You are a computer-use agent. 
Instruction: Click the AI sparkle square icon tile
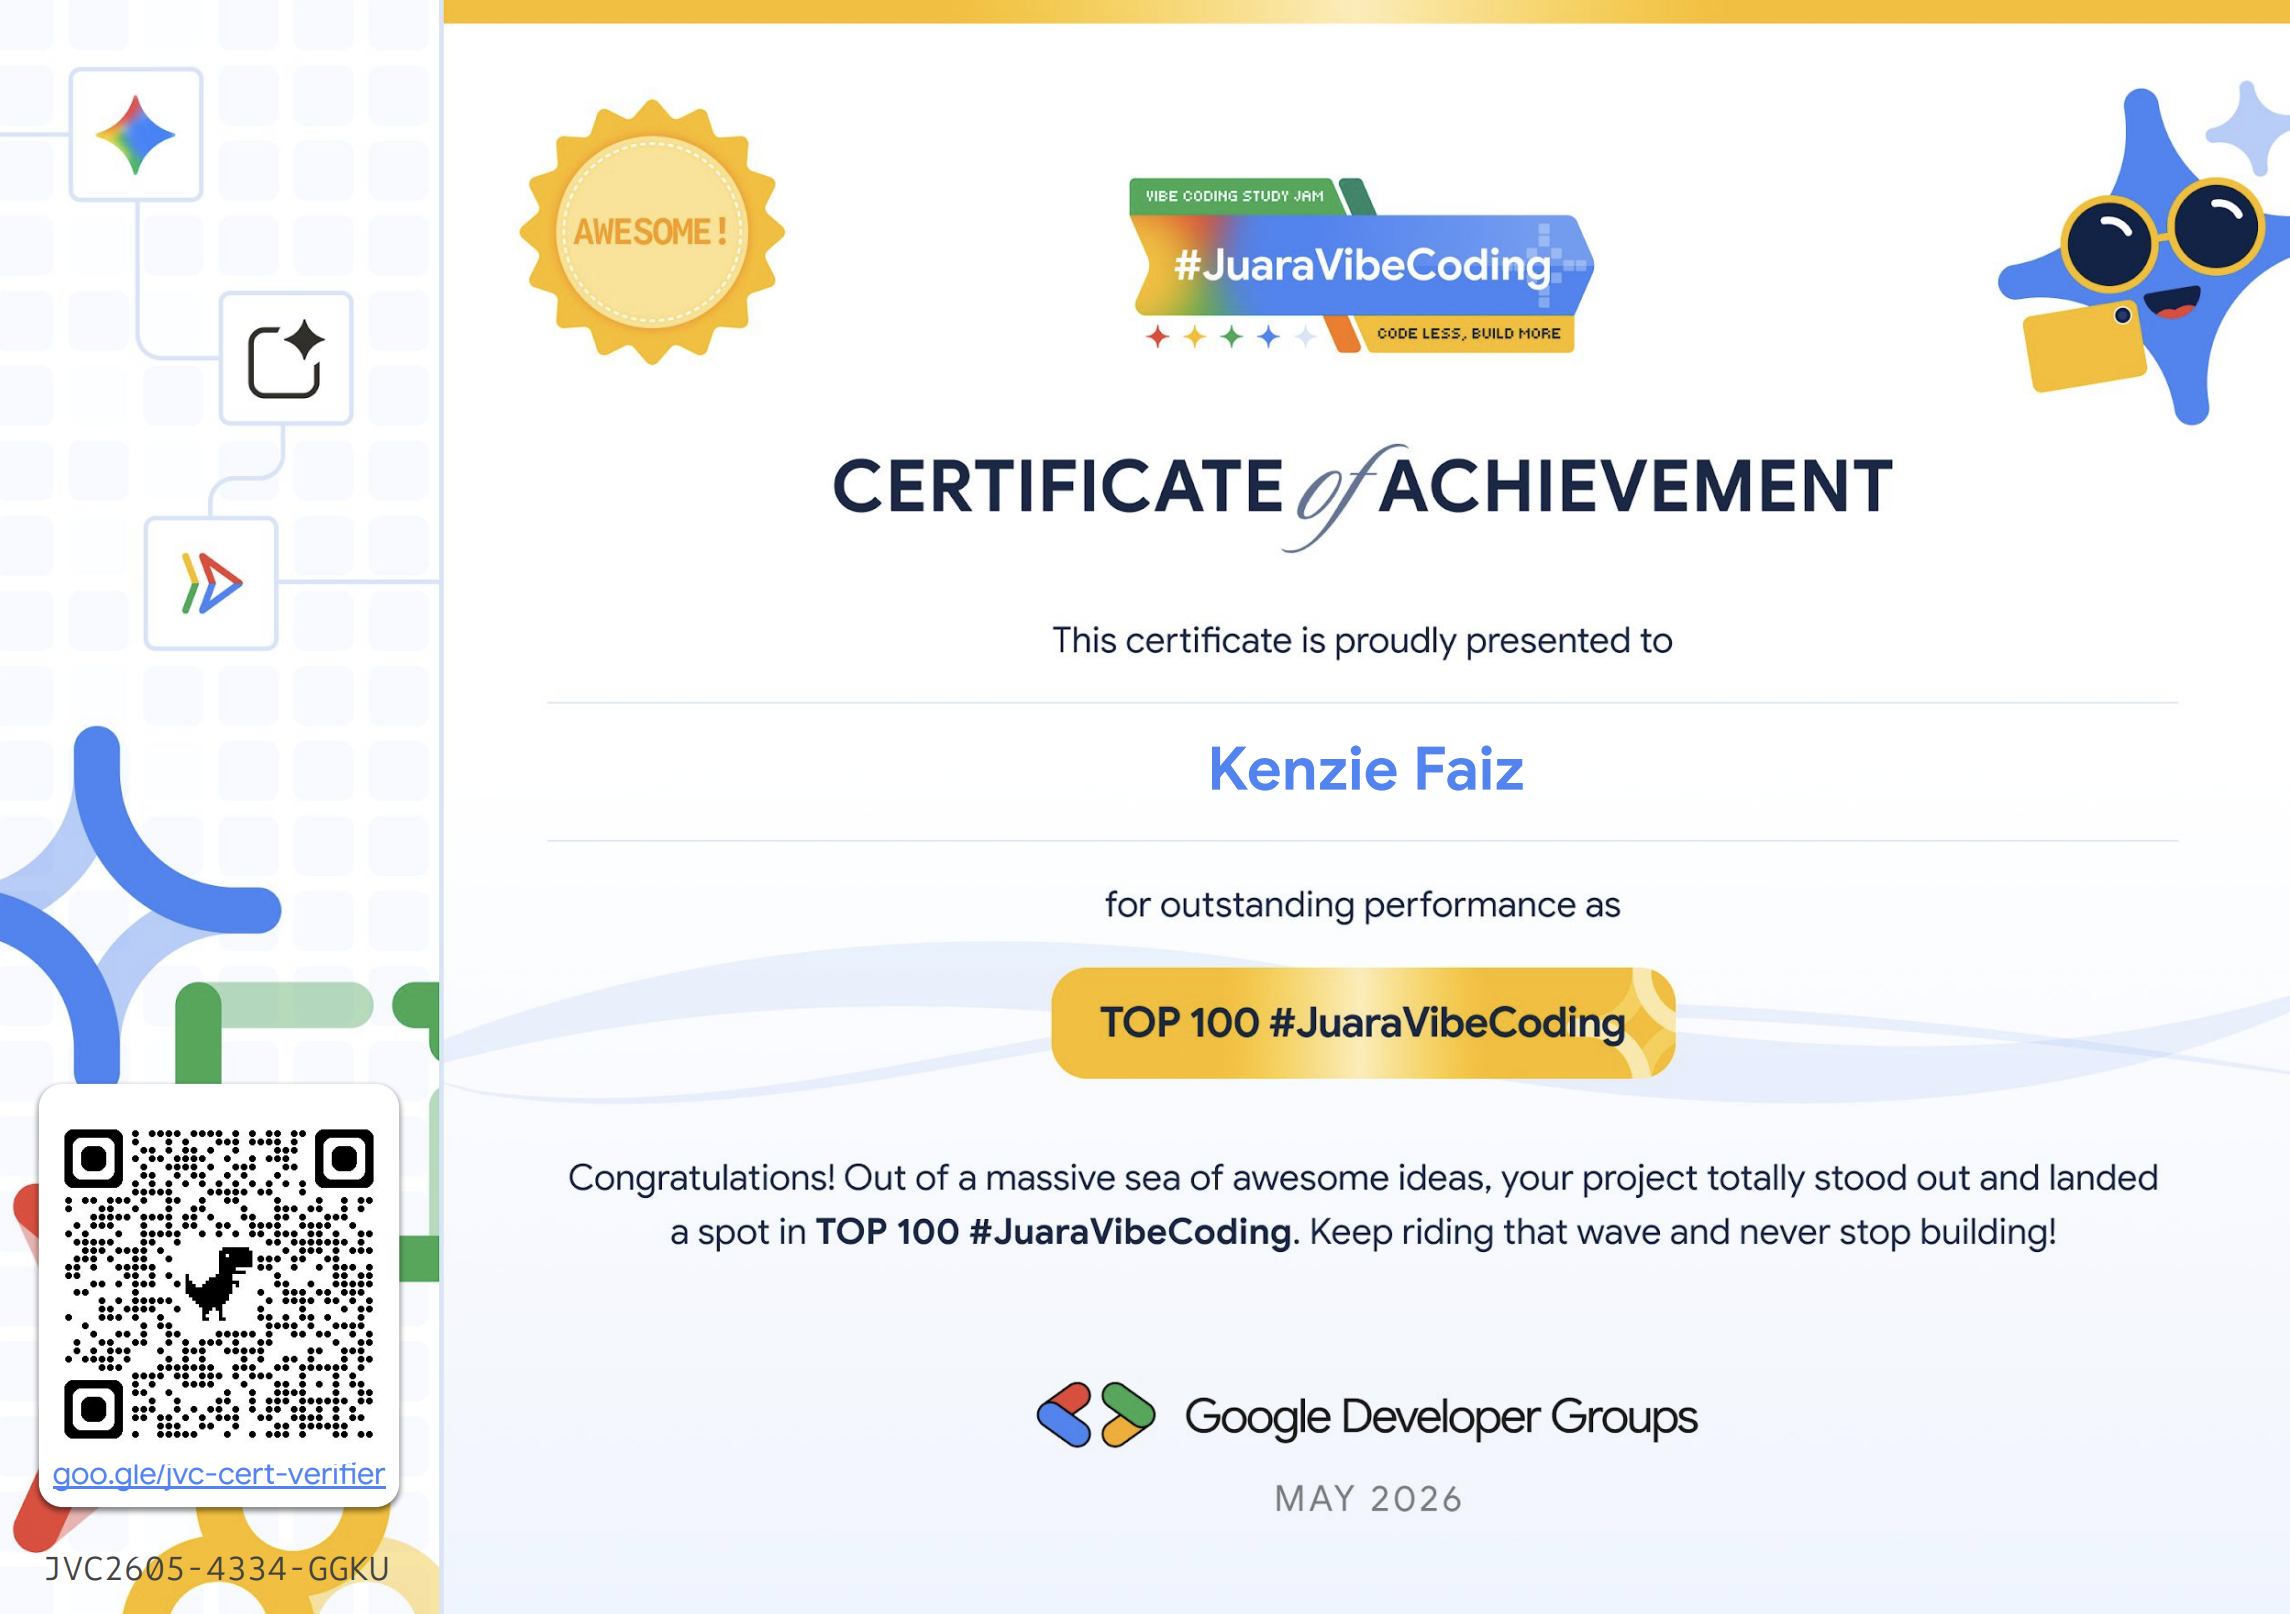pyautogui.click(x=286, y=359)
